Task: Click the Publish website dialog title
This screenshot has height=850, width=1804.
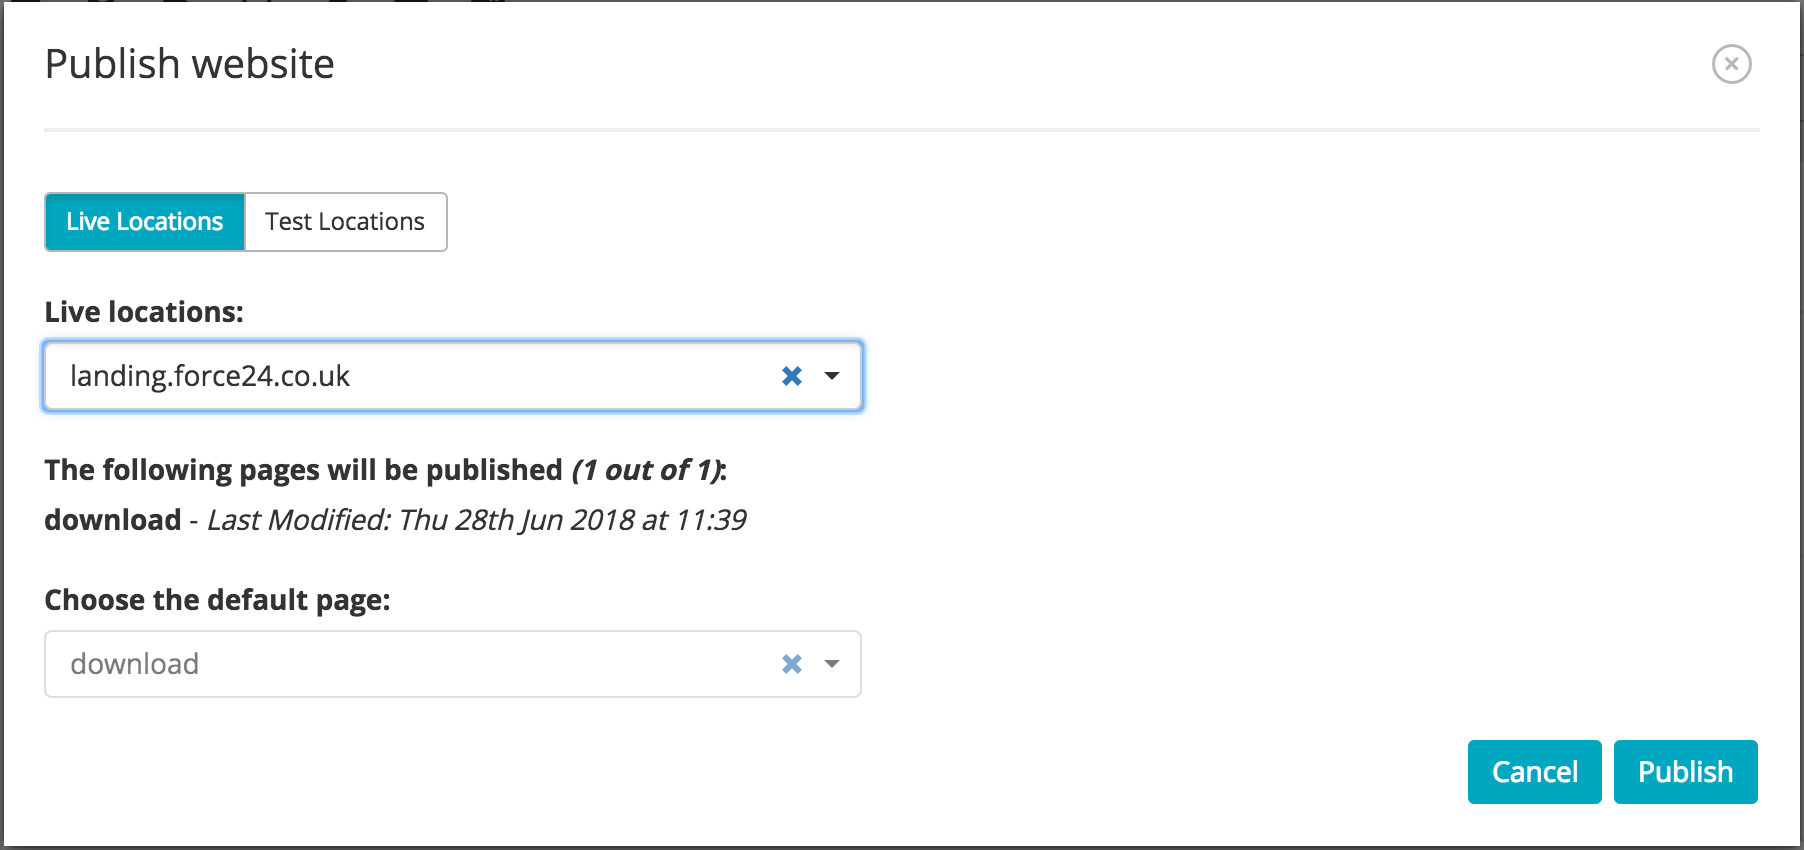Action: pos(190,64)
